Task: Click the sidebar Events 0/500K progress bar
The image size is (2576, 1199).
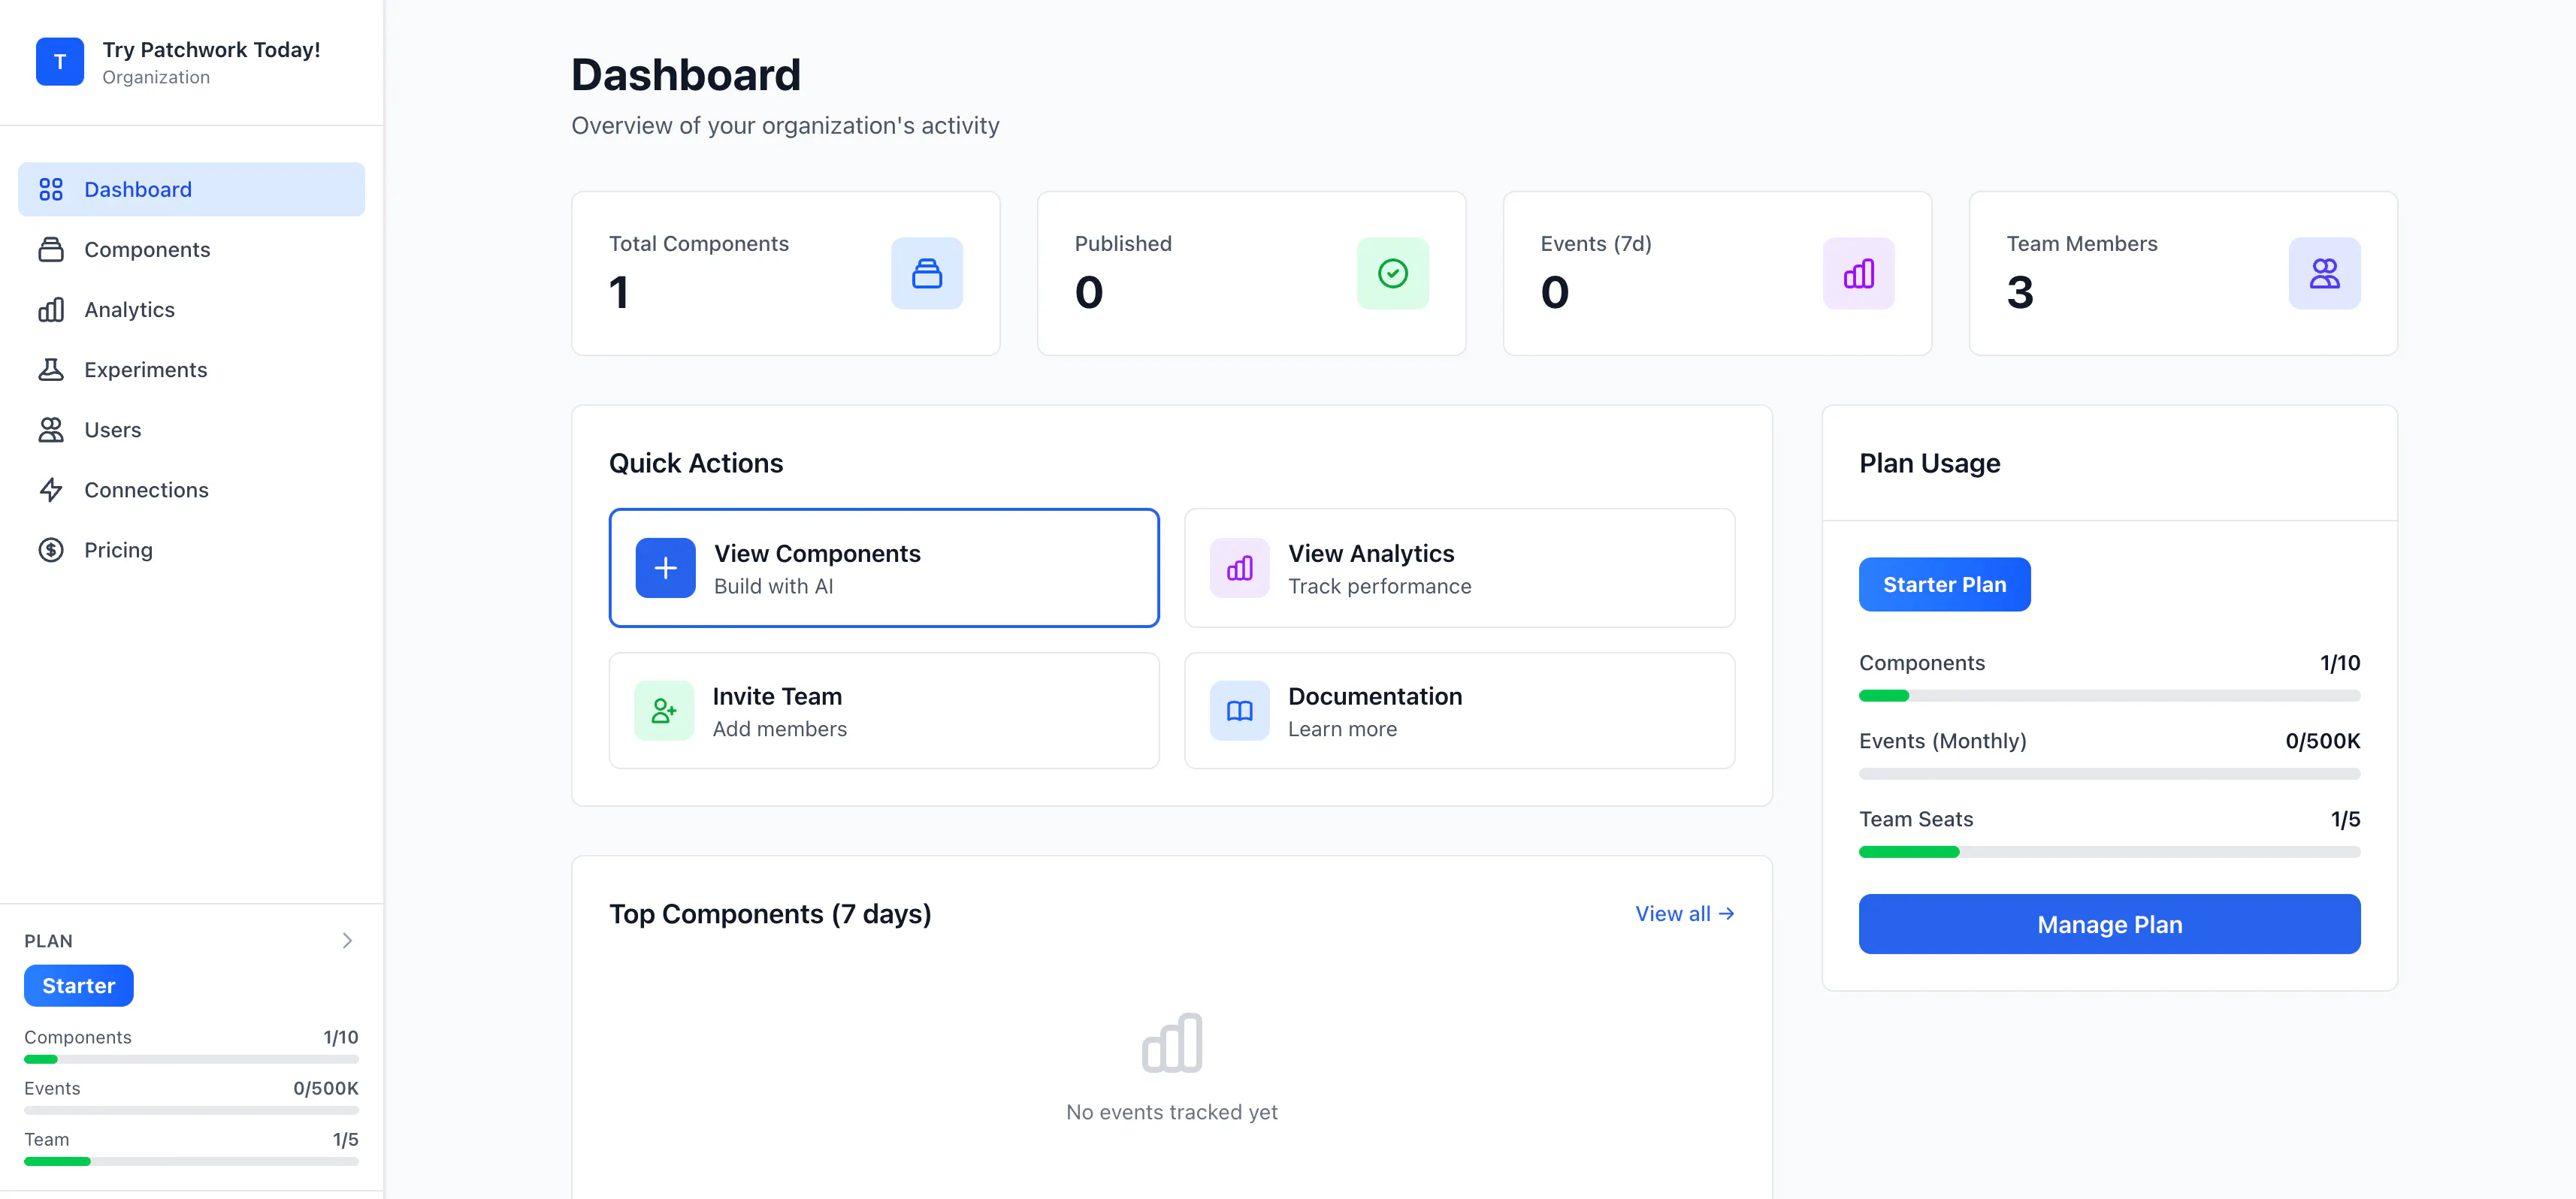Action: click(x=192, y=1110)
